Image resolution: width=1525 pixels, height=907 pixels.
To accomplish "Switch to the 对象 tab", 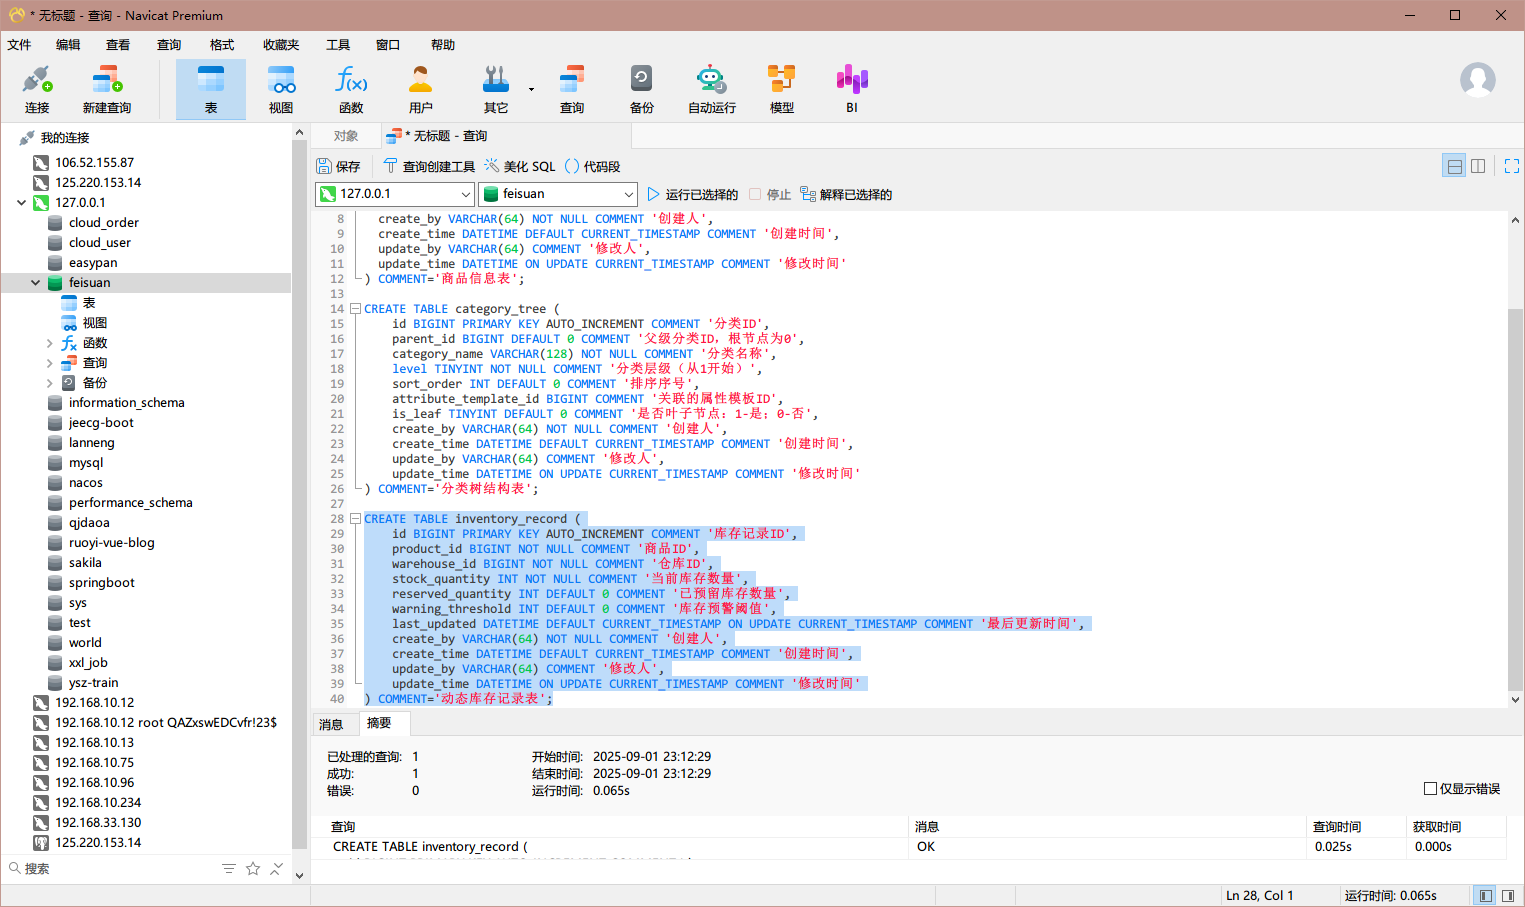I will (x=346, y=136).
